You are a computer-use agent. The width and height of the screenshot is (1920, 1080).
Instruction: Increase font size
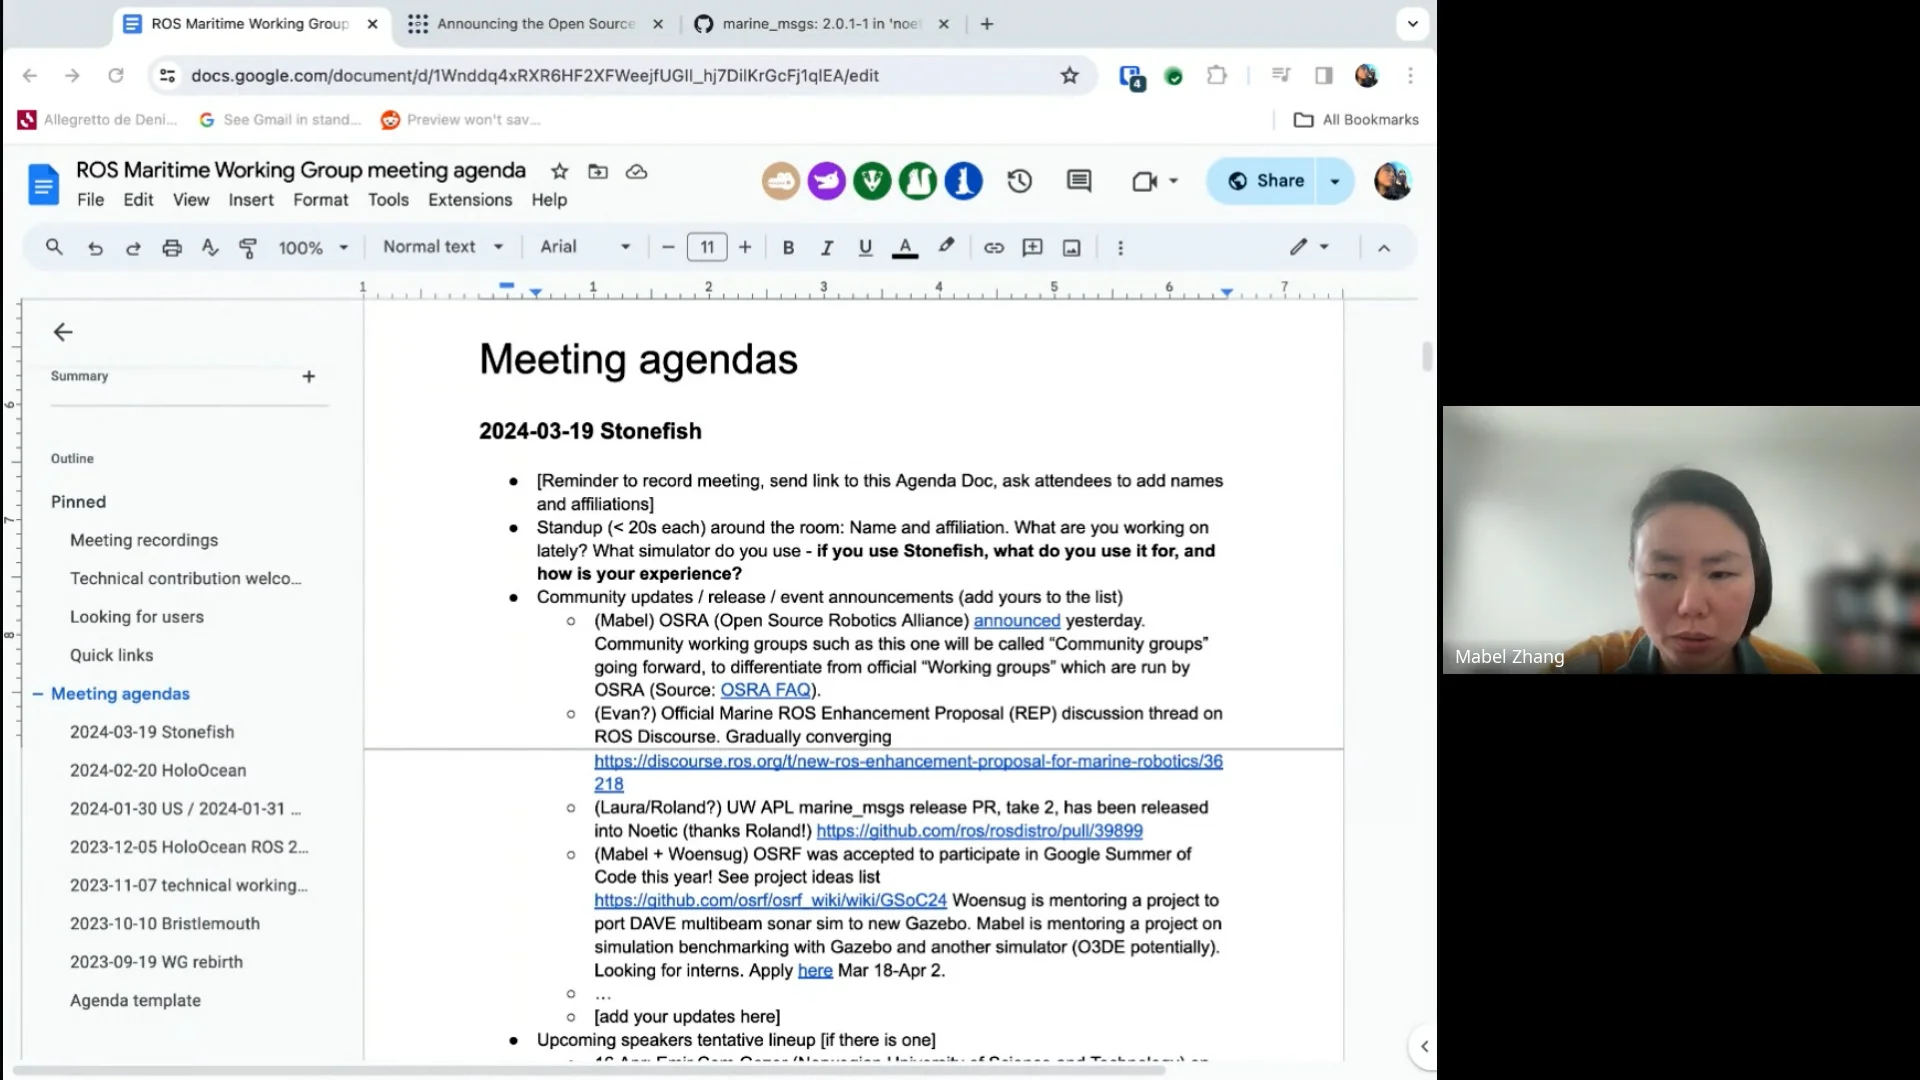click(x=745, y=247)
